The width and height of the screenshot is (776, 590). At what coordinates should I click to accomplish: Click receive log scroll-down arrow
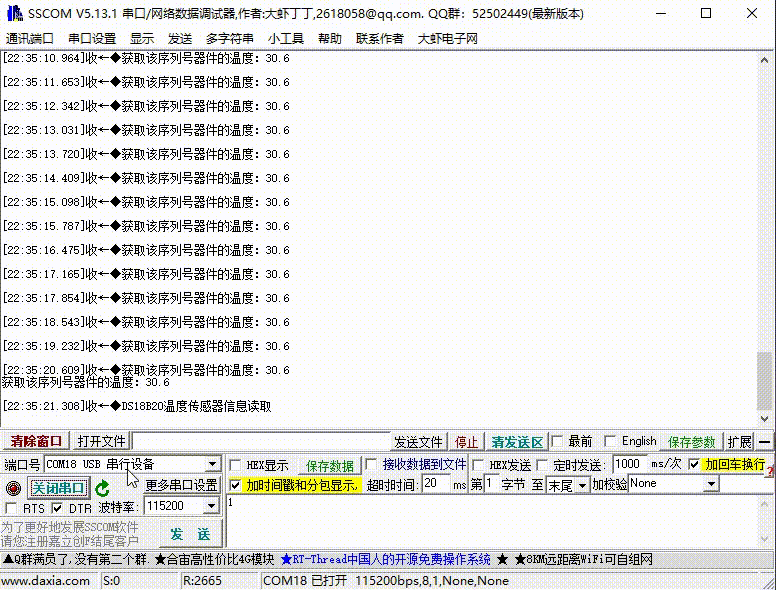tap(765, 419)
